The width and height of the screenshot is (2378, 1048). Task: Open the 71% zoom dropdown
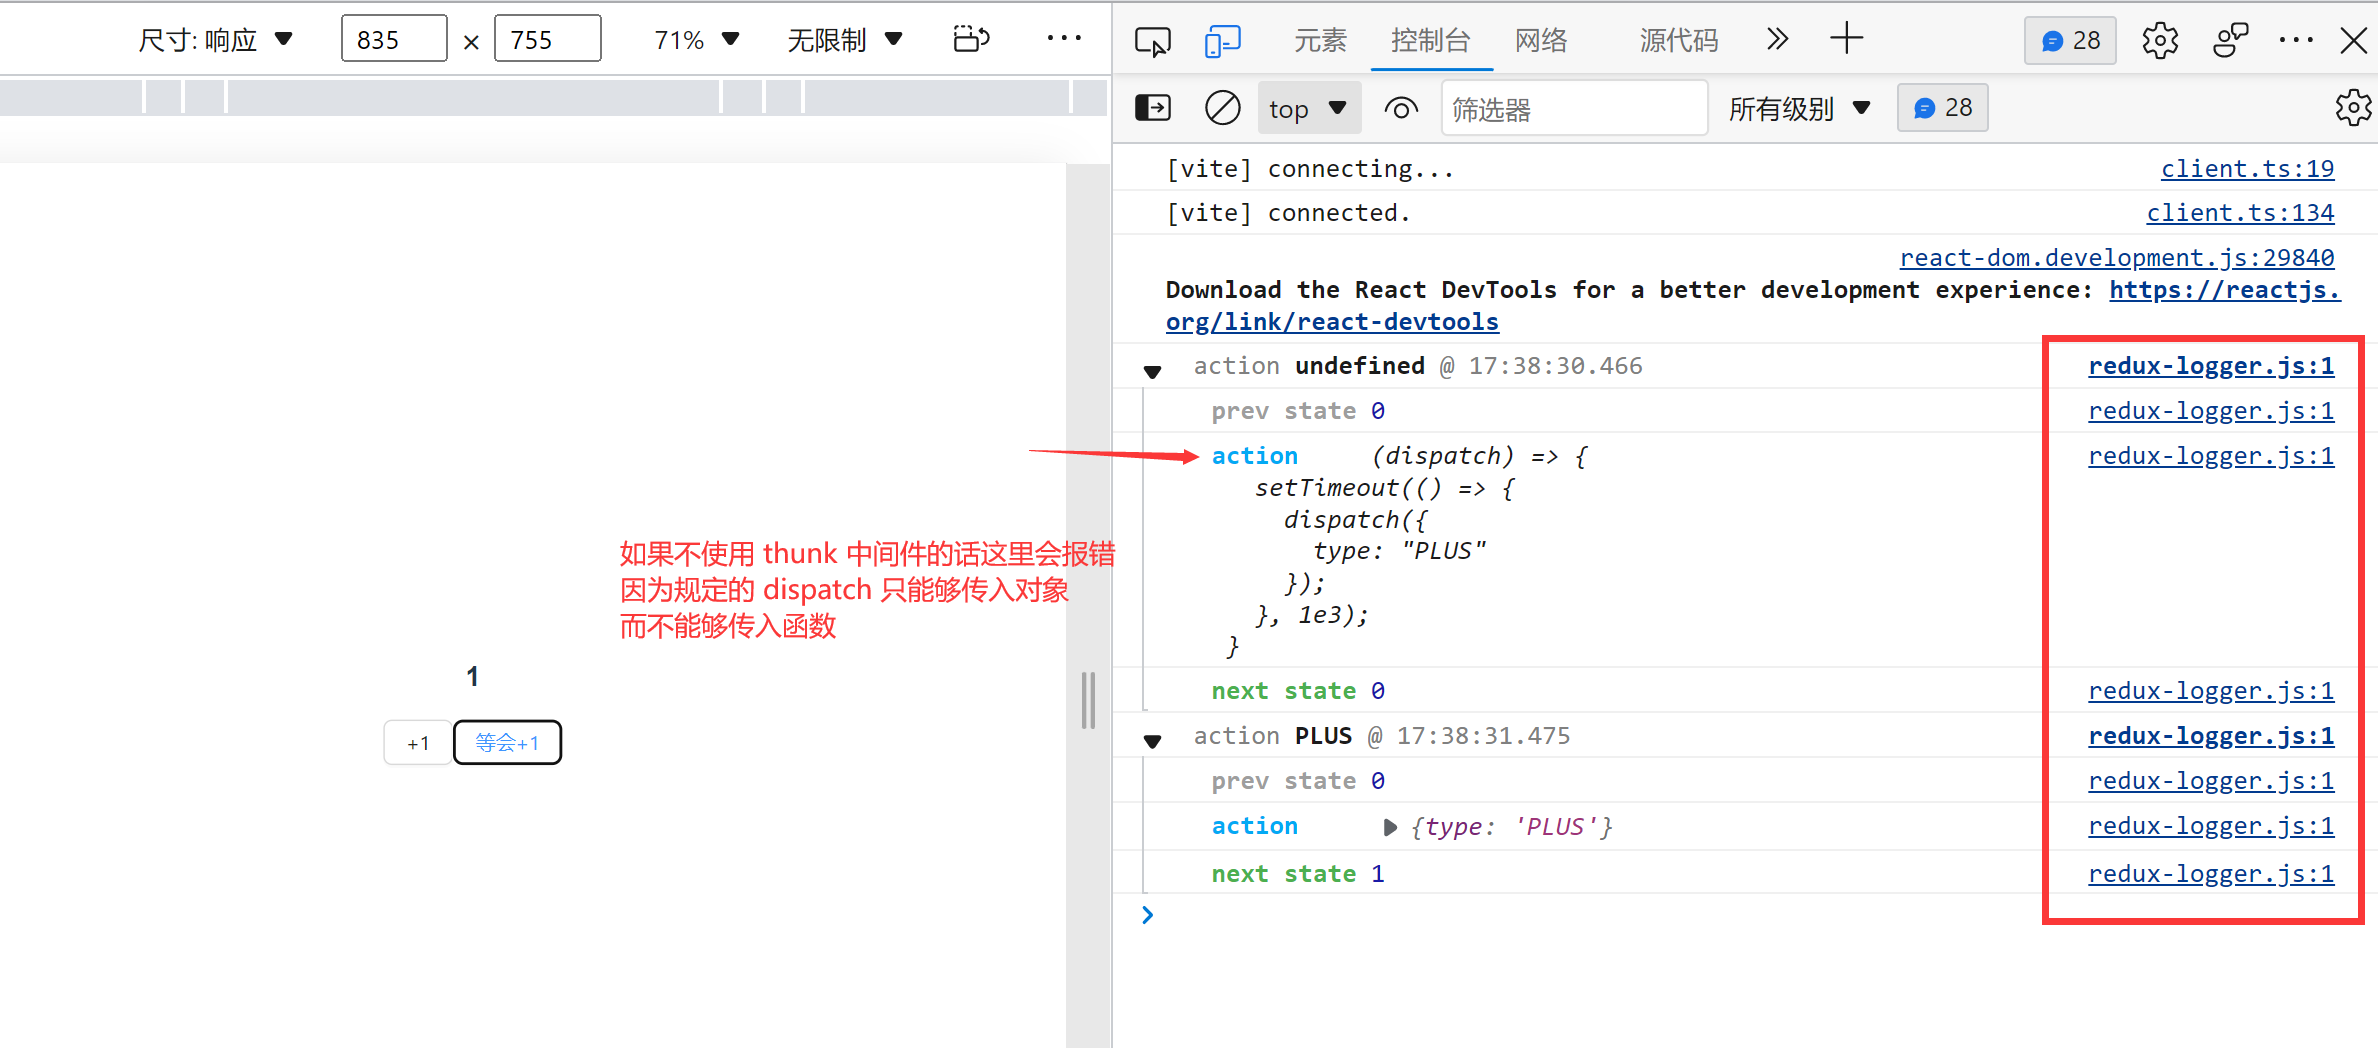click(x=697, y=40)
